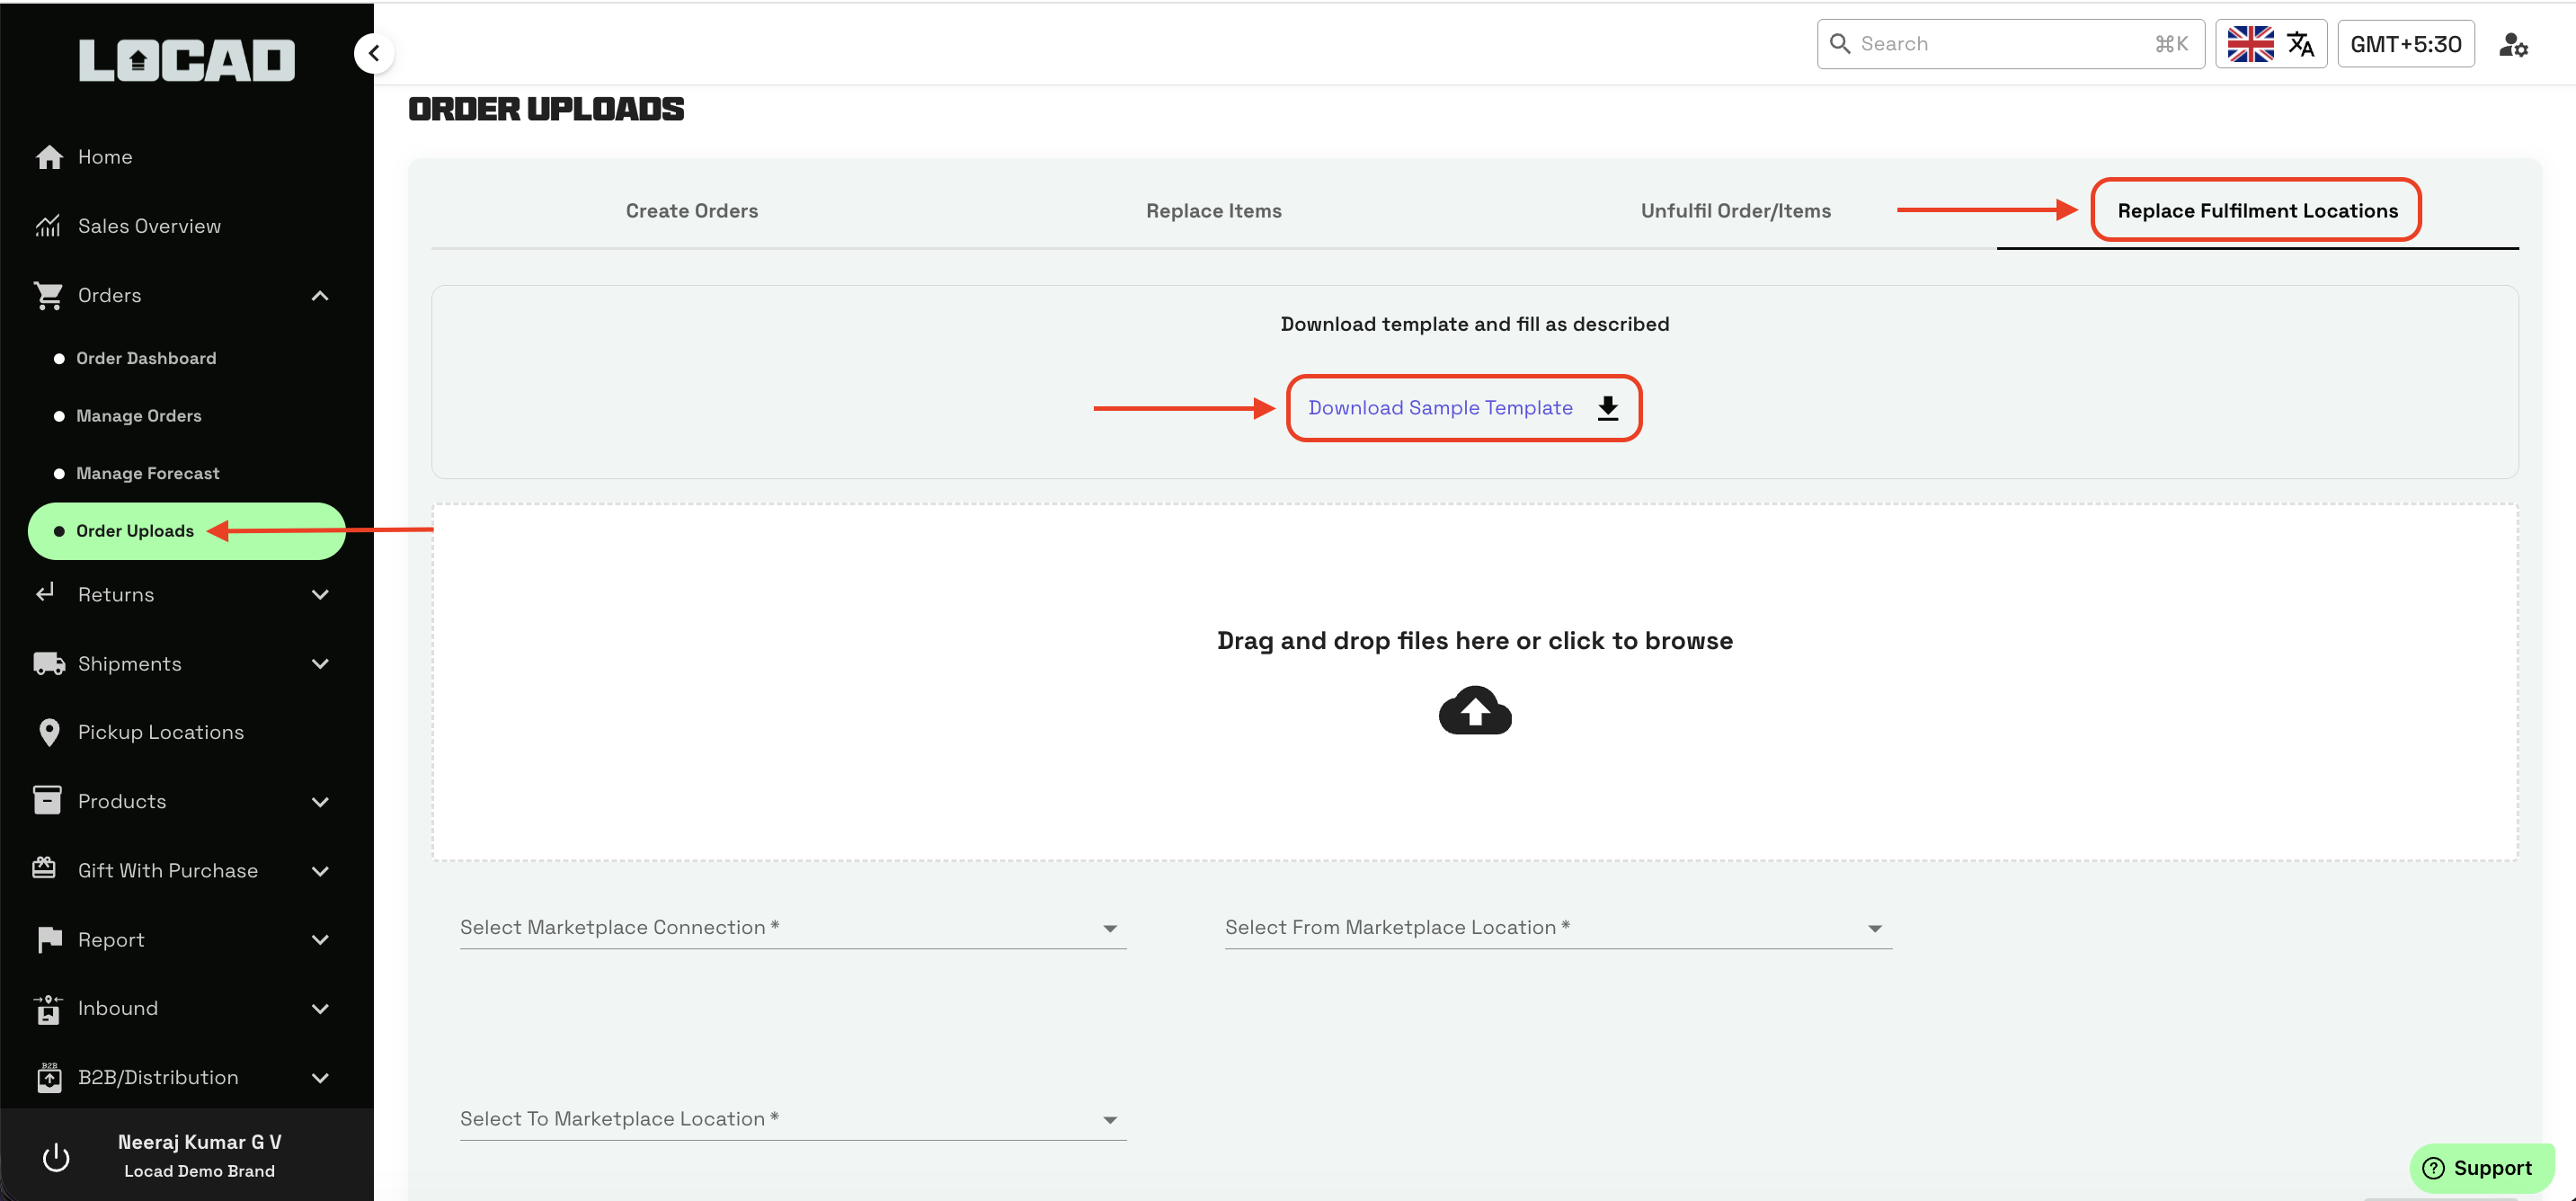The height and width of the screenshot is (1201, 2576).
Task: Open user settings icon in top bar
Action: (x=2513, y=45)
